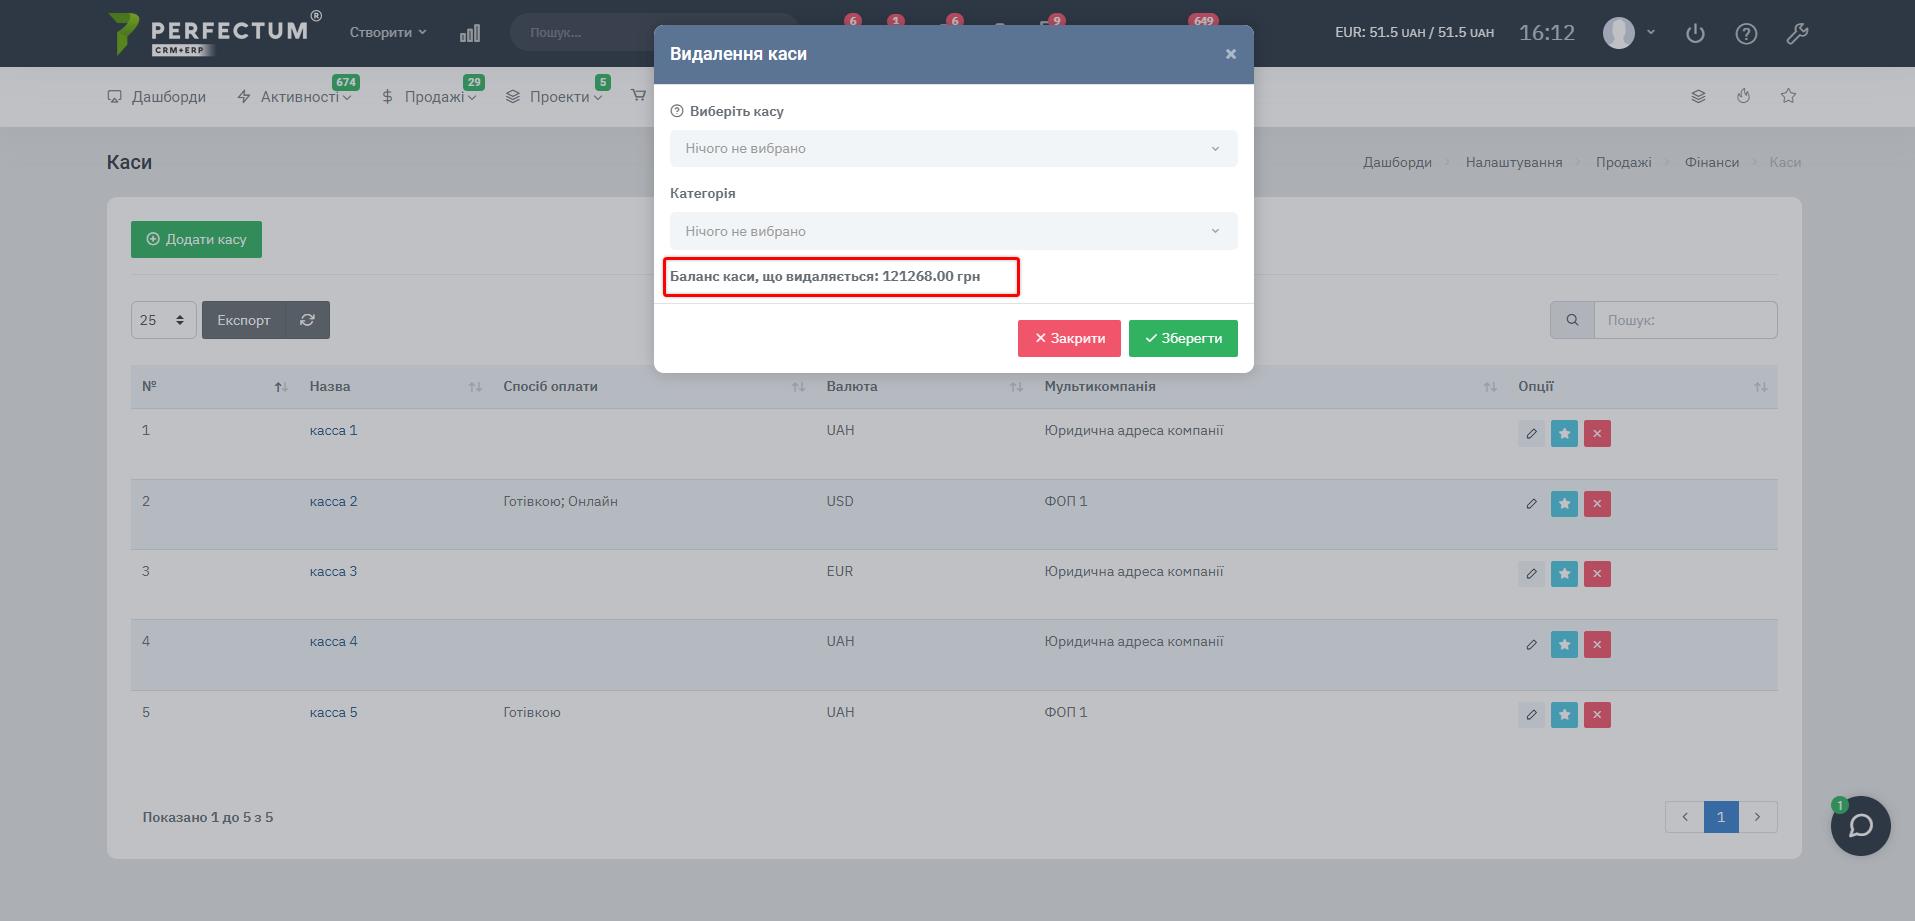Open the Продажі menu
The width and height of the screenshot is (1915, 921).
pyautogui.click(x=429, y=97)
